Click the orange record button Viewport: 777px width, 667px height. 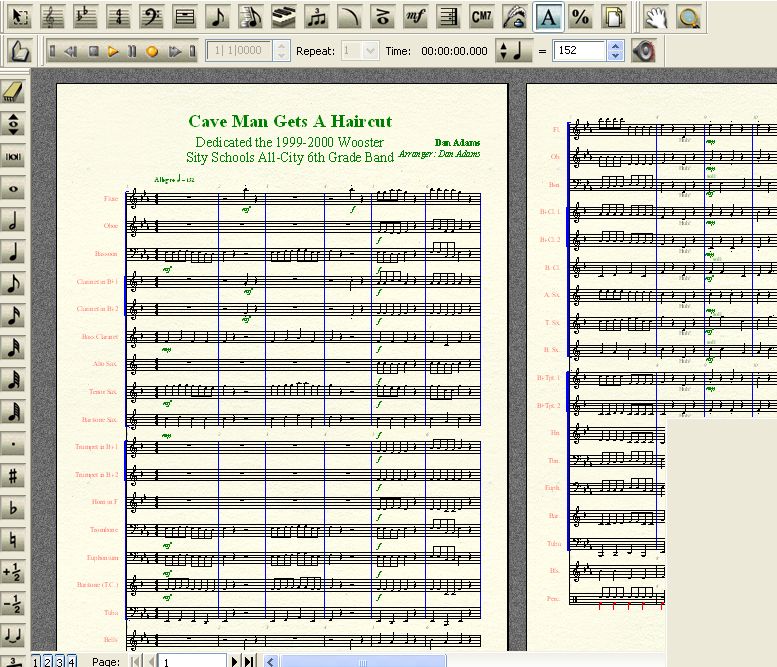(x=152, y=52)
